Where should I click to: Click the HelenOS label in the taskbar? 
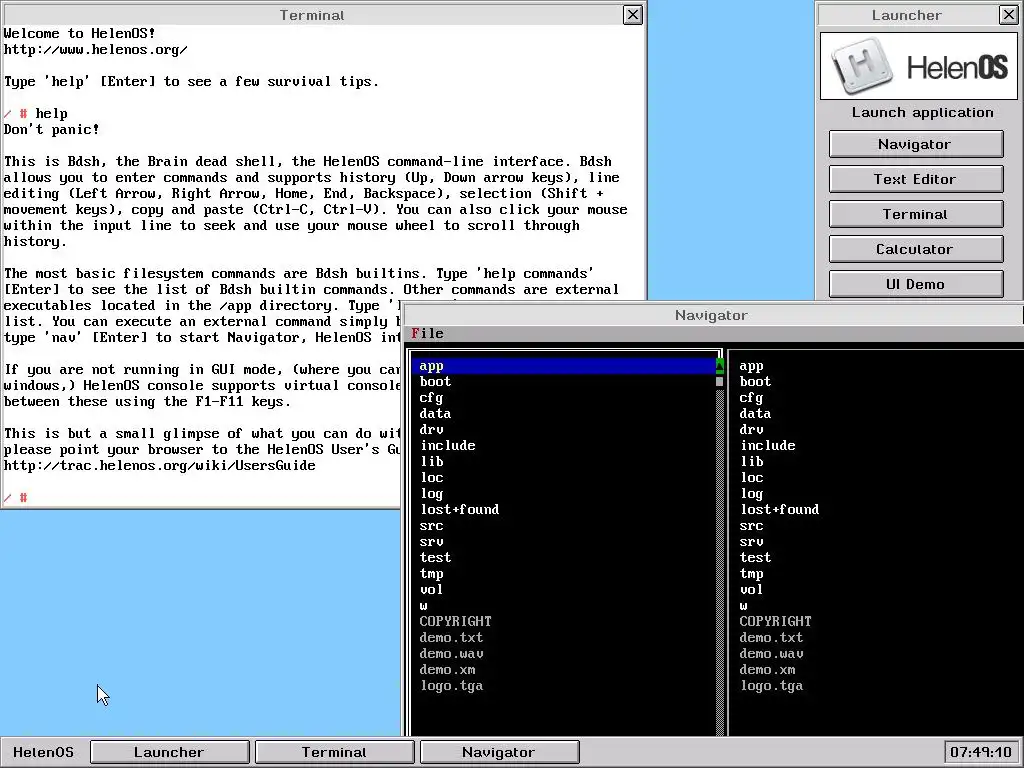(x=43, y=752)
